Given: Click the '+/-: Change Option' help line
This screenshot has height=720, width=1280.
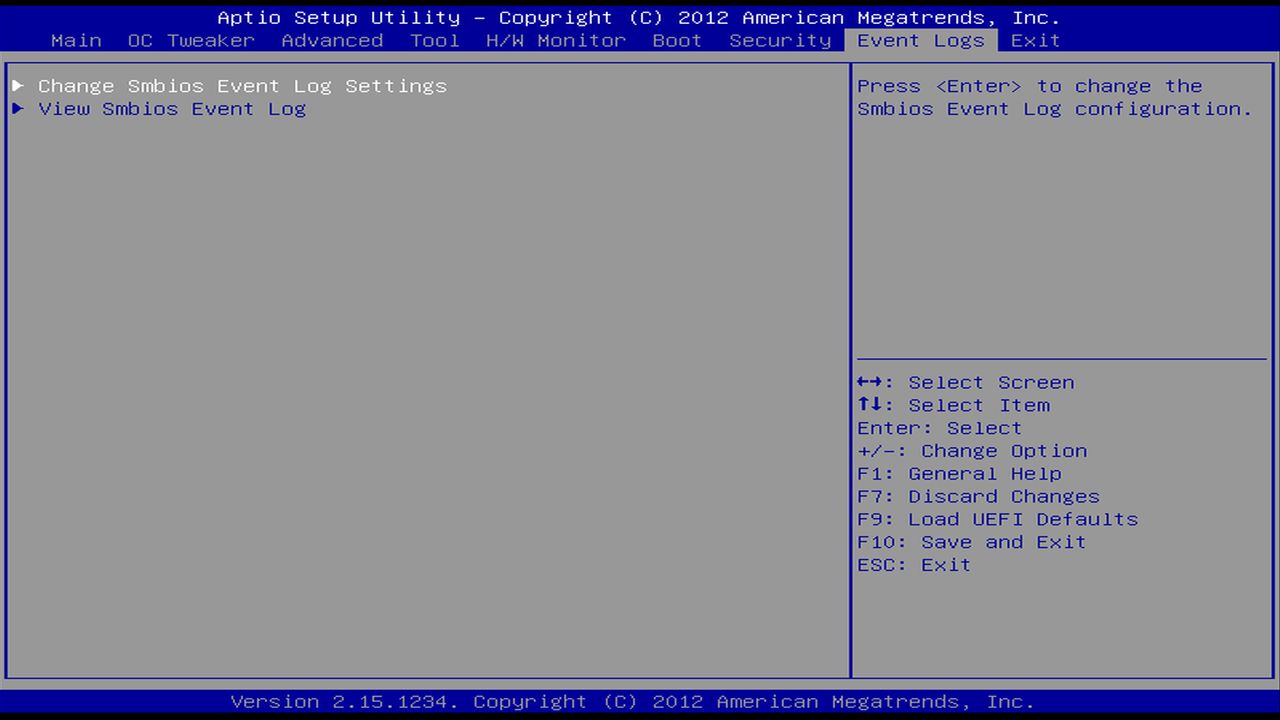Looking at the screenshot, I should point(972,451).
